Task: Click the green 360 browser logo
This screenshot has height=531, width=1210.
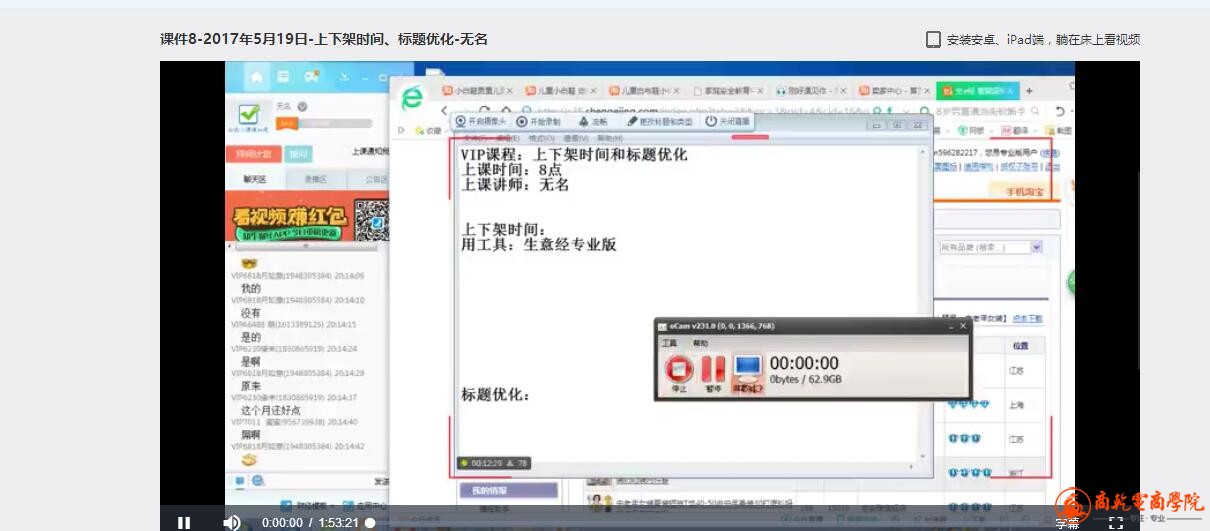Action: coord(411,98)
